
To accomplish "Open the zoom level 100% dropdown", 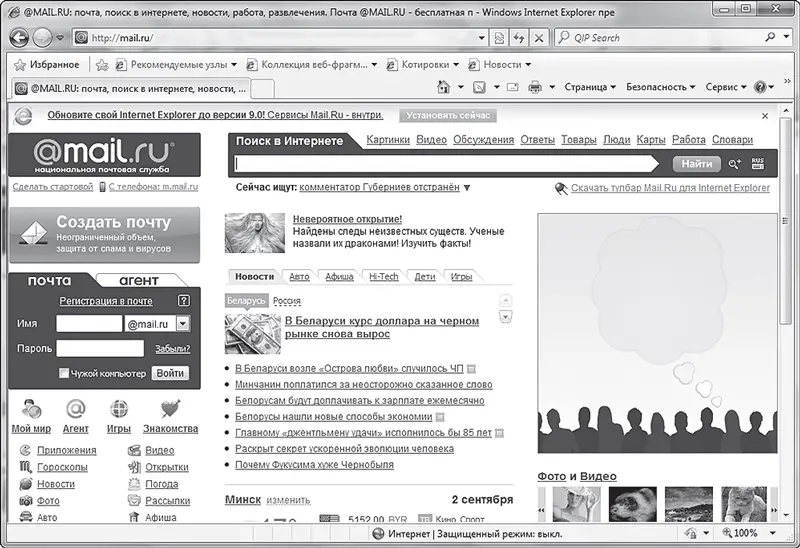I will tap(772, 533).
